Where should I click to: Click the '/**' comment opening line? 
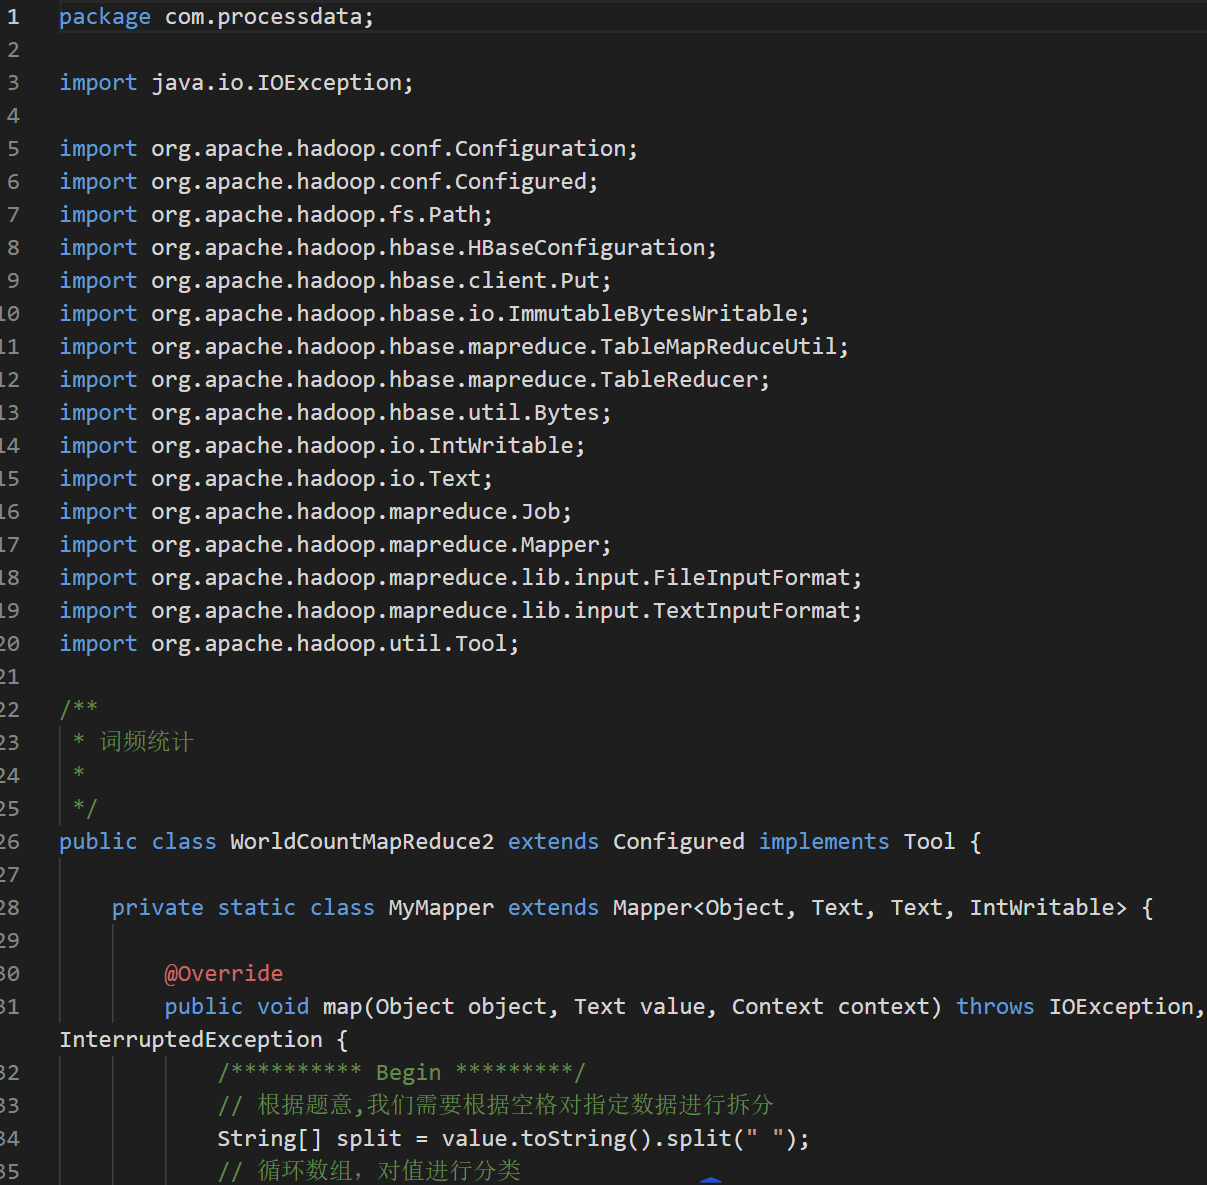[78, 710]
